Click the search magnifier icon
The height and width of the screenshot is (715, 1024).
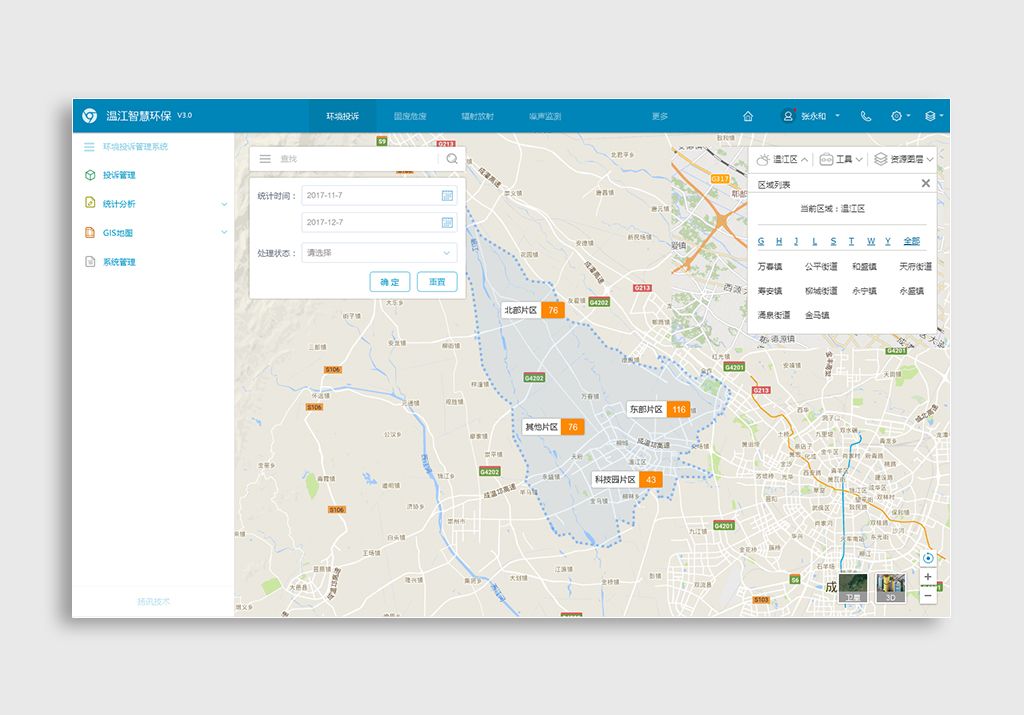452,158
